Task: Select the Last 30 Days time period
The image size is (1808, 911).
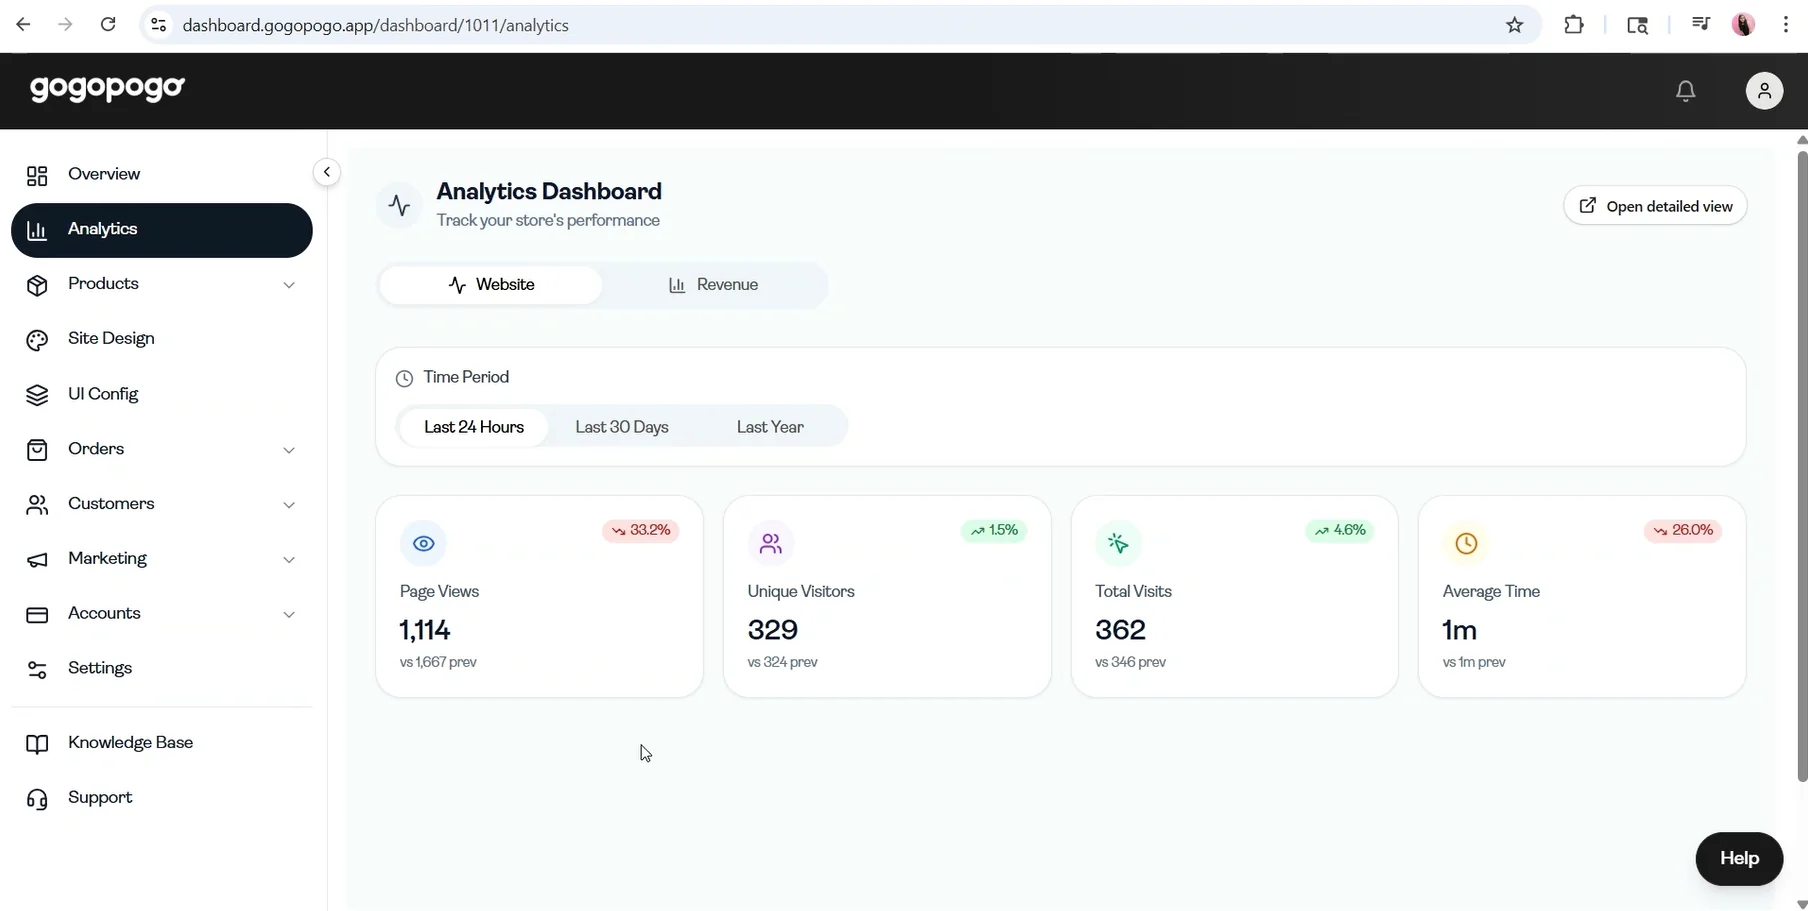Action: pos(622,427)
